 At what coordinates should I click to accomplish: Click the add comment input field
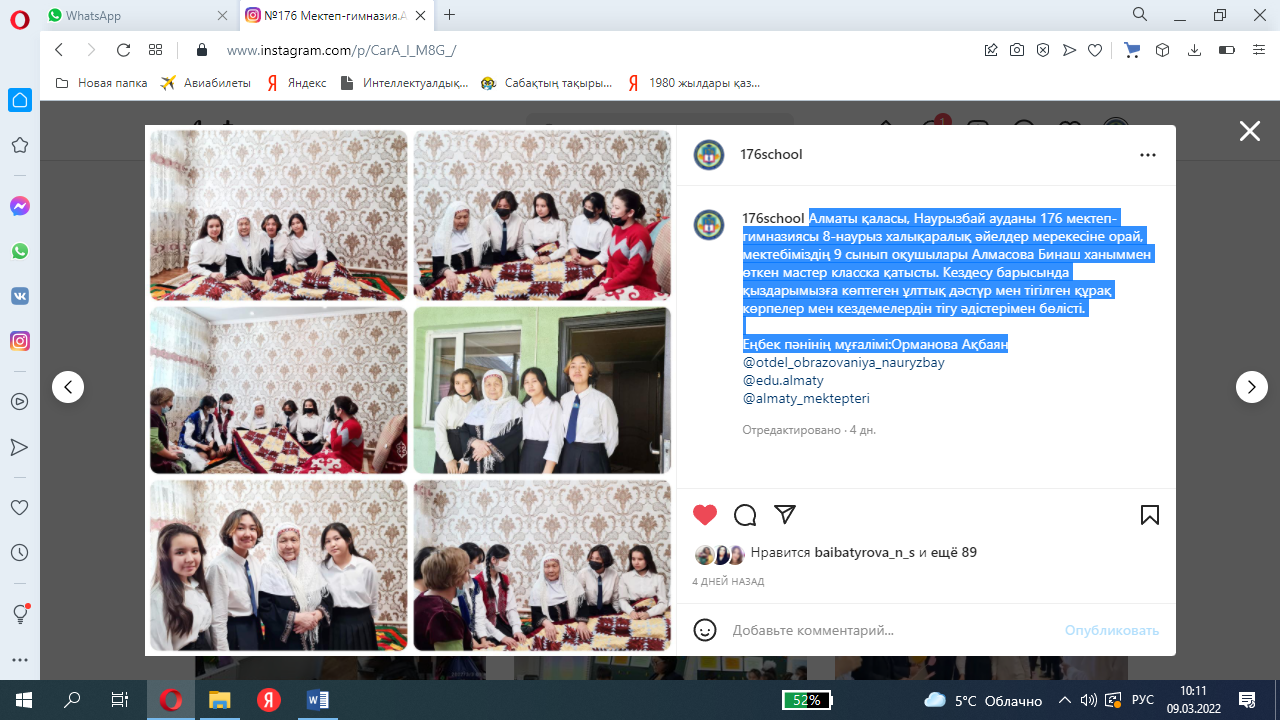[x=890, y=630]
